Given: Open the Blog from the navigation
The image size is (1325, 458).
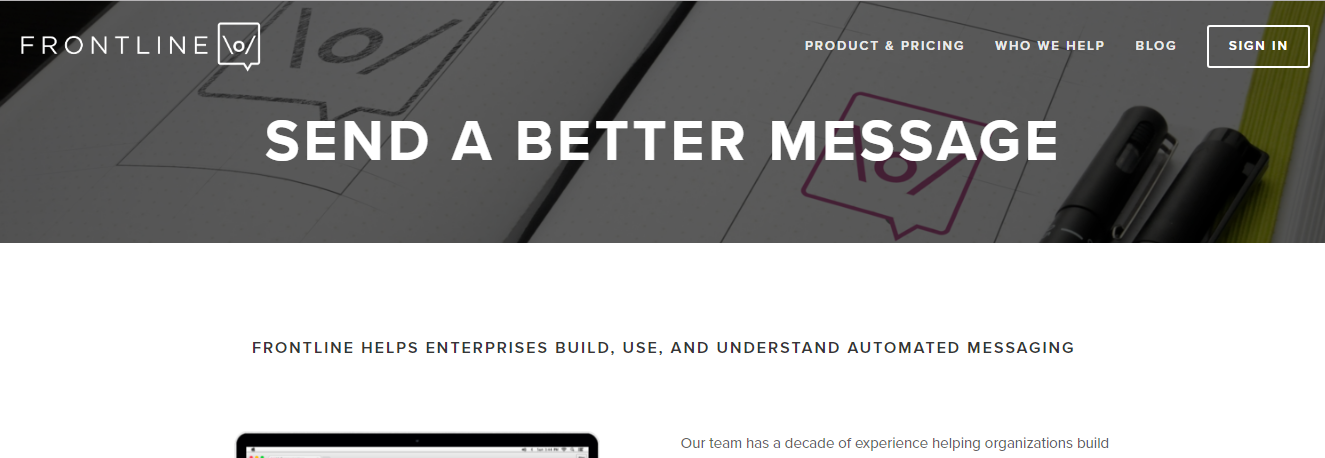Looking at the screenshot, I should pyautogui.click(x=1155, y=46).
